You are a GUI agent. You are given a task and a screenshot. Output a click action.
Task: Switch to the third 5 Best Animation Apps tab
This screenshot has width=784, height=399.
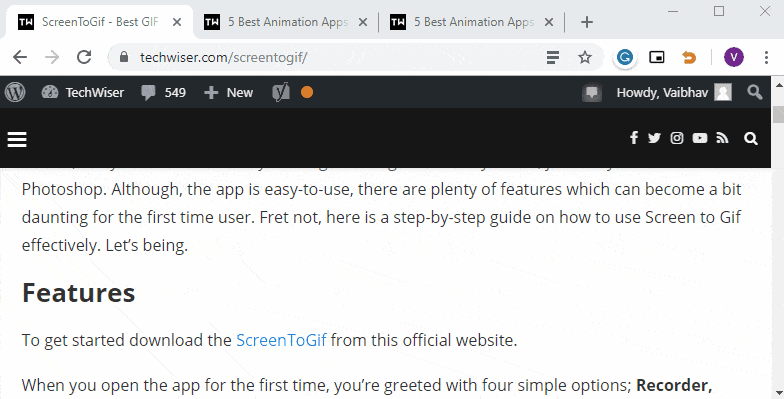(473, 22)
